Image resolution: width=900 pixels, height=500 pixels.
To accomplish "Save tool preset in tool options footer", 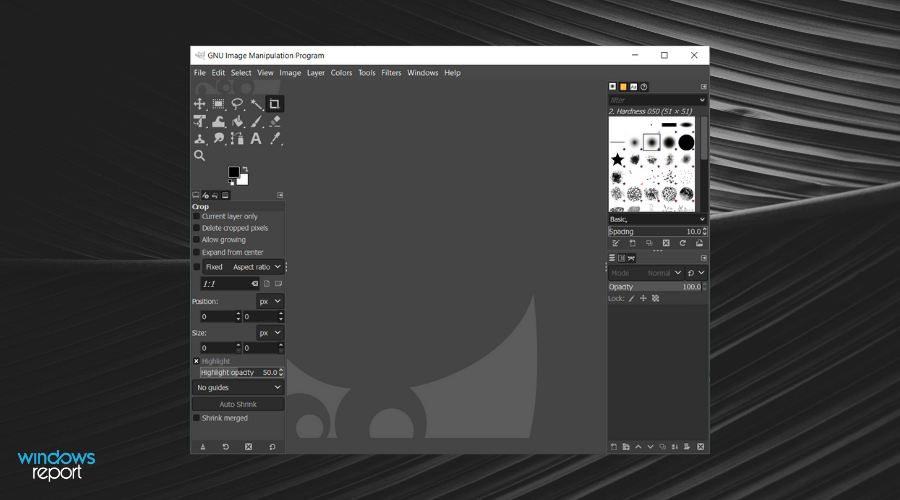I will tap(203, 447).
